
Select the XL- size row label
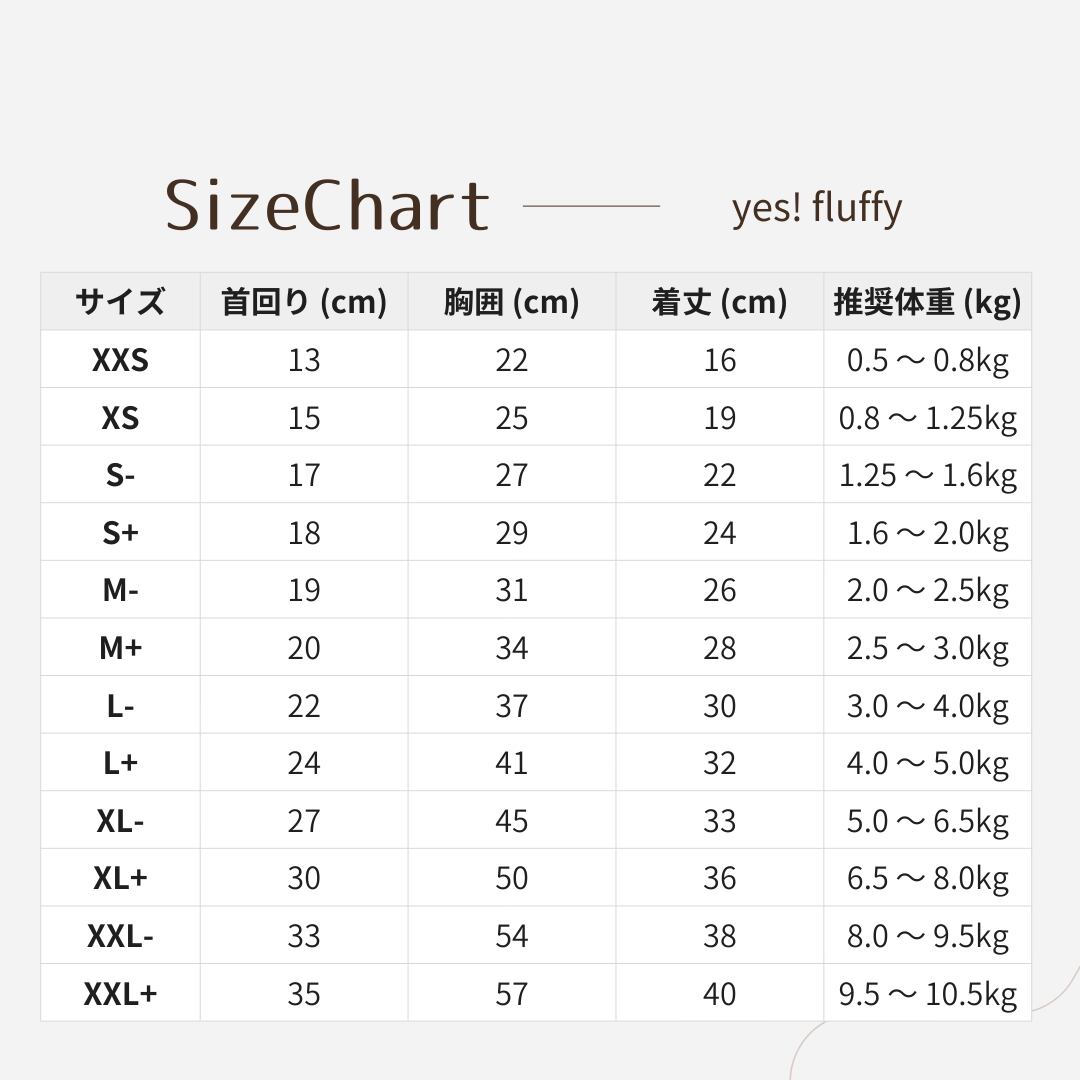[120, 821]
